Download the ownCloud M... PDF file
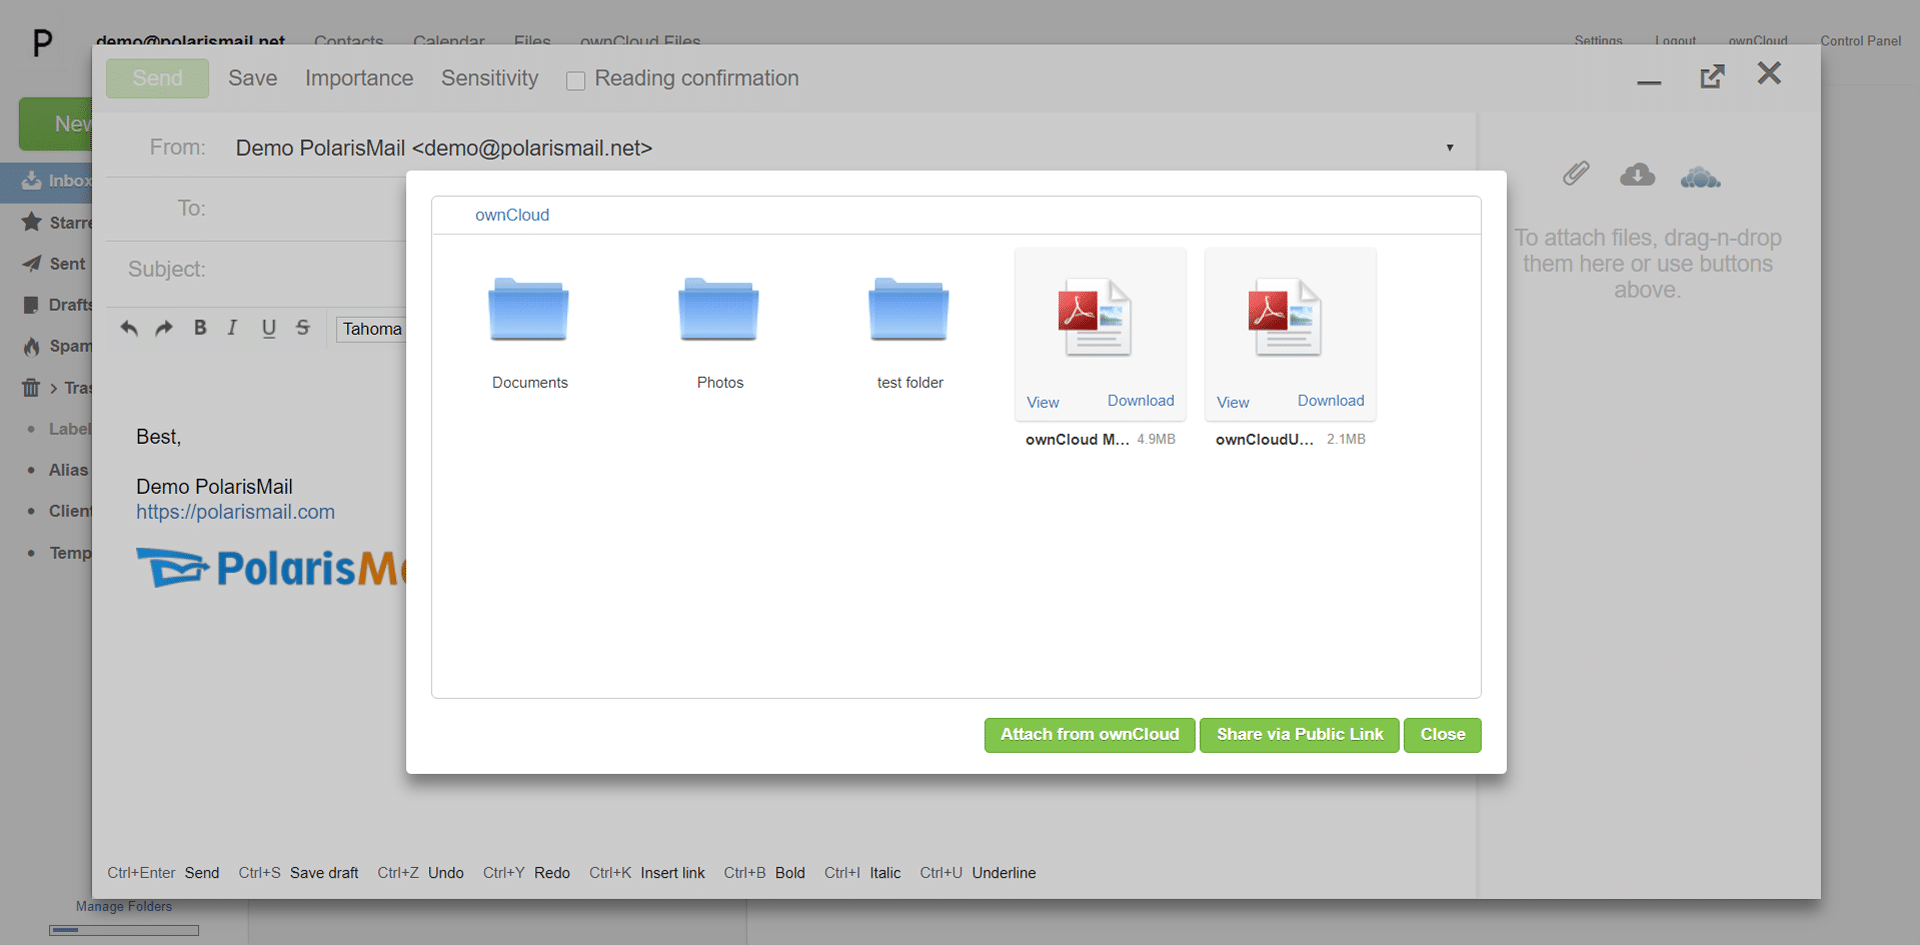This screenshot has height=945, width=1920. pyautogui.click(x=1140, y=400)
